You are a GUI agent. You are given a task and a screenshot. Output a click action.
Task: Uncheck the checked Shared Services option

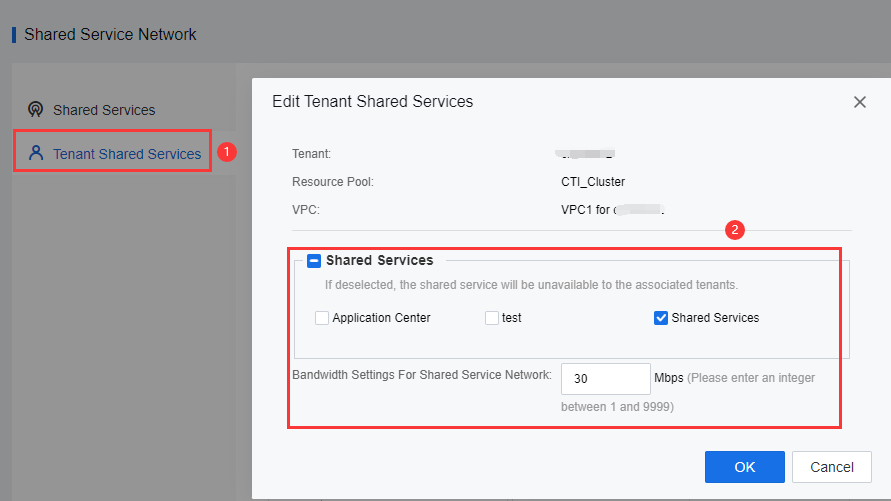coord(661,318)
